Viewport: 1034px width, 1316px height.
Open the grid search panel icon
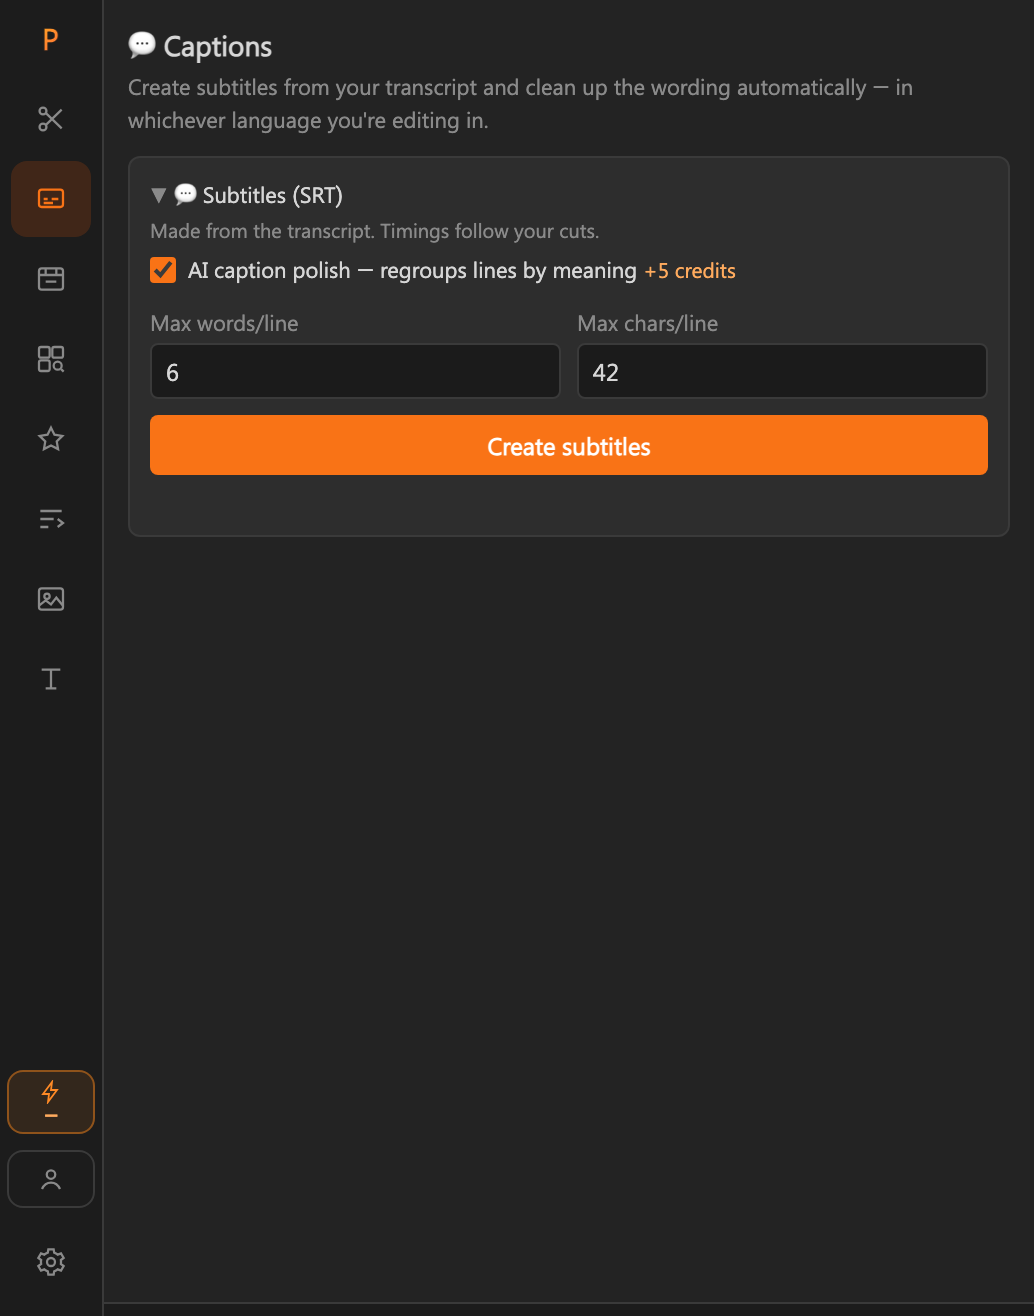pos(51,359)
